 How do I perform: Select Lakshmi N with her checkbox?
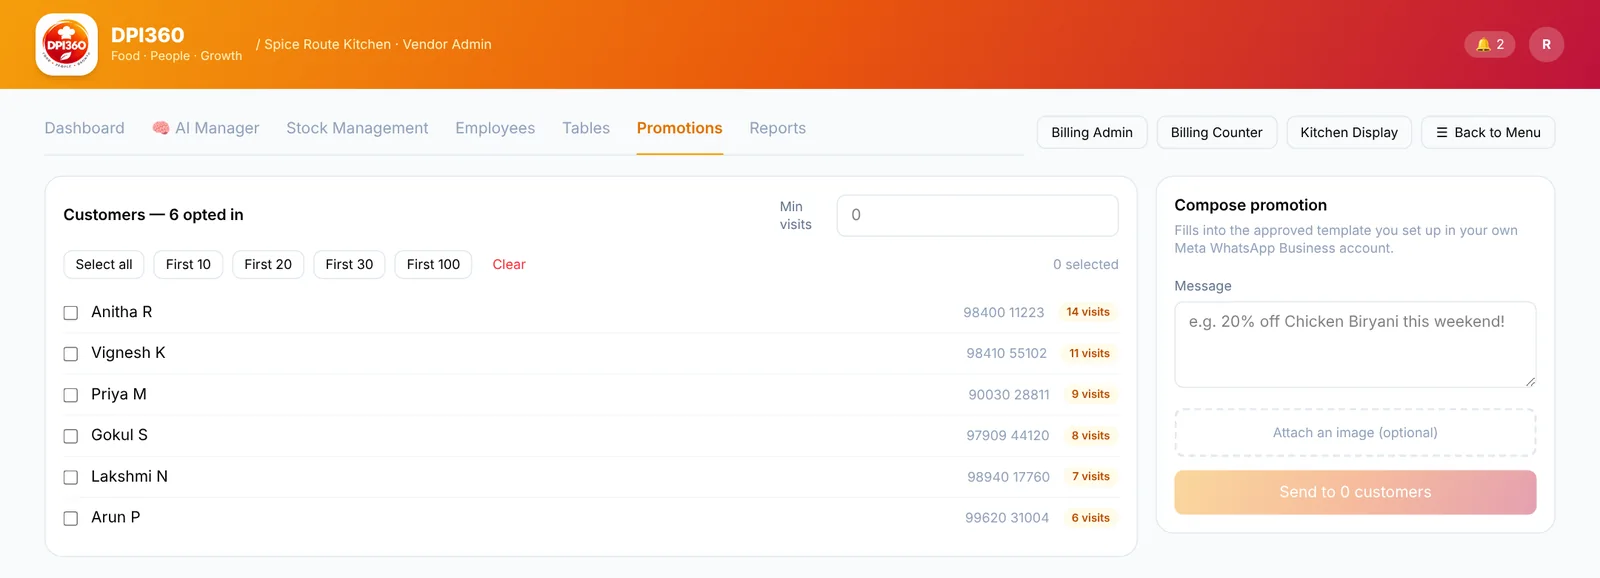coord(71,478)
